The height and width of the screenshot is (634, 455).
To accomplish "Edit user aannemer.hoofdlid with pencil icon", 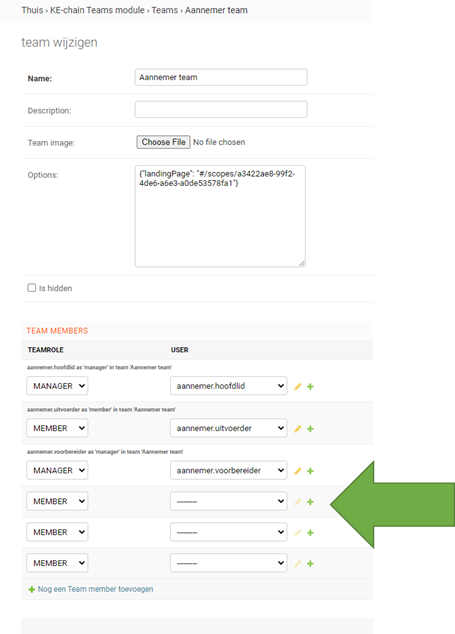I will pos(298,387).
